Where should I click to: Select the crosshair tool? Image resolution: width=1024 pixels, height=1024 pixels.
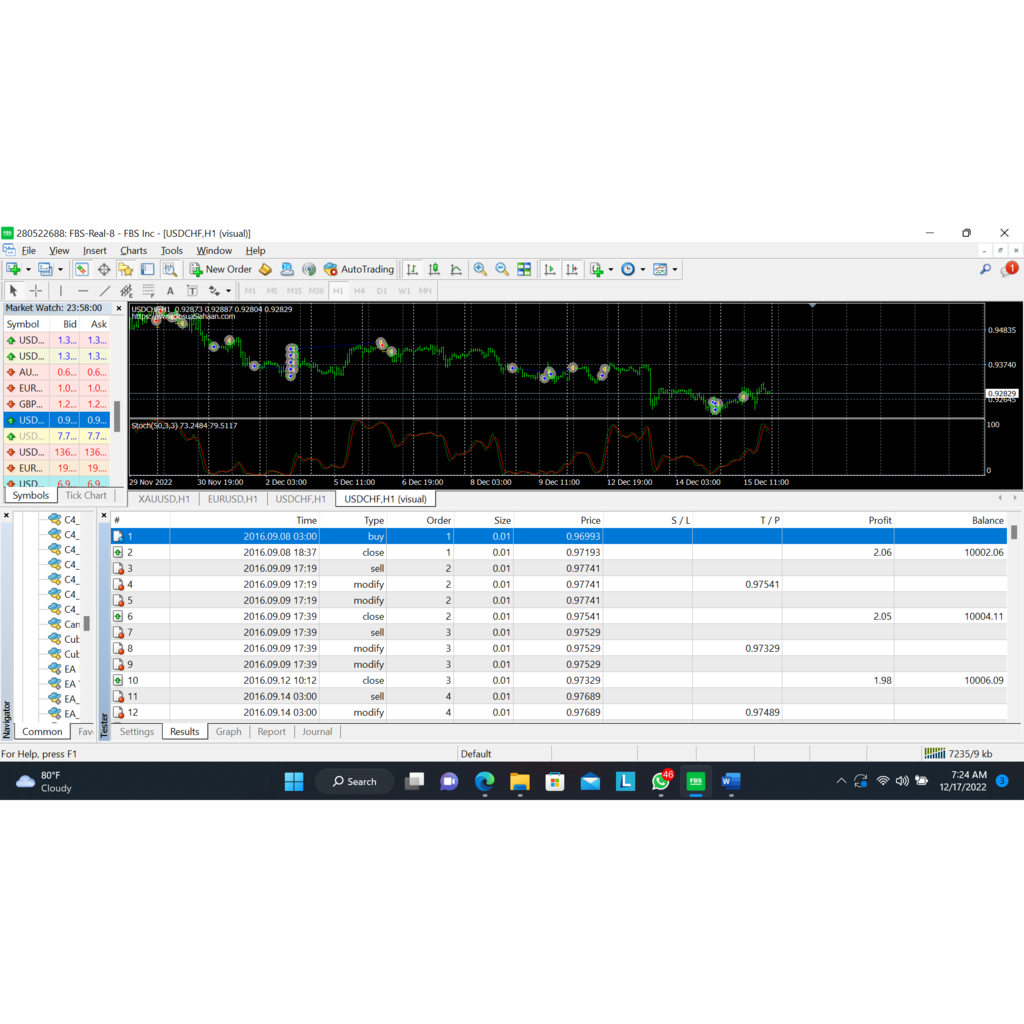pos(36,291)
